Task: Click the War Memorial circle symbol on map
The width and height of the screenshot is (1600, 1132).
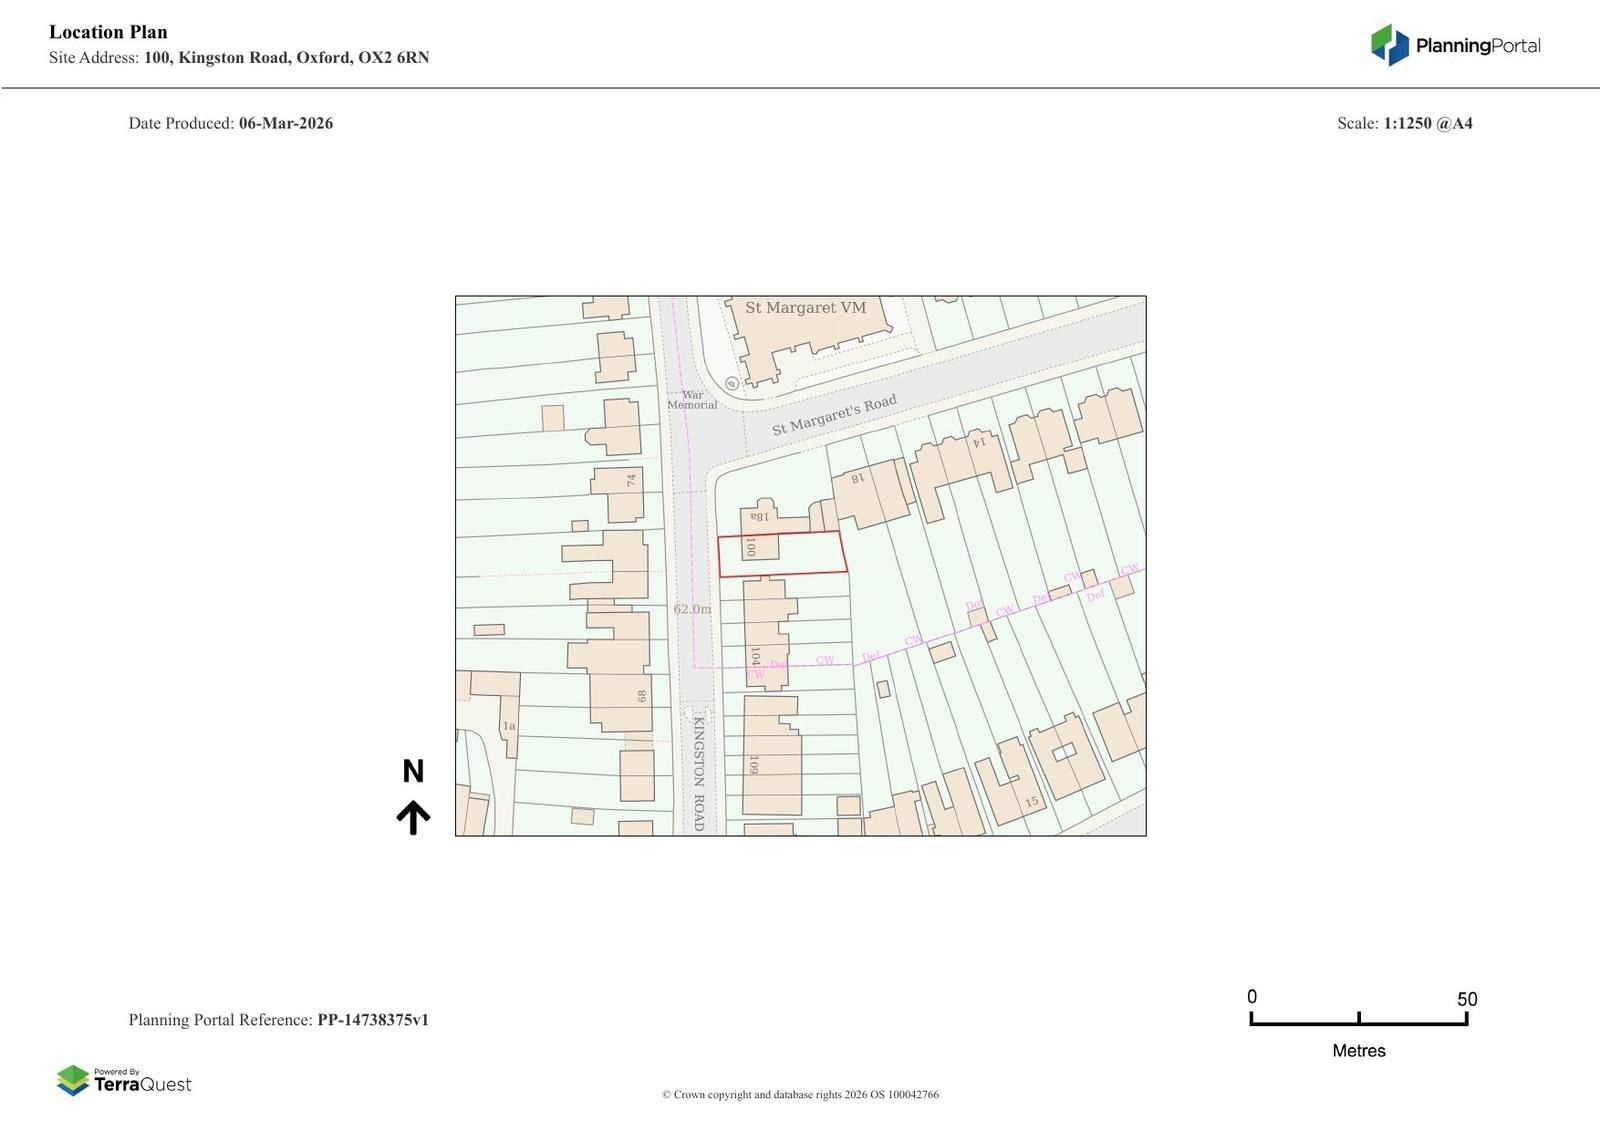Action: (x=731, y=383)
